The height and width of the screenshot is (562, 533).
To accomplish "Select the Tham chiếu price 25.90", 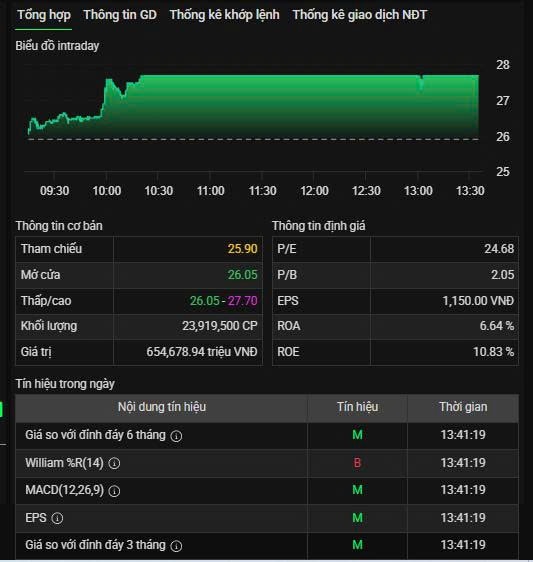I will pyautogui.click(x=243, y=249).
